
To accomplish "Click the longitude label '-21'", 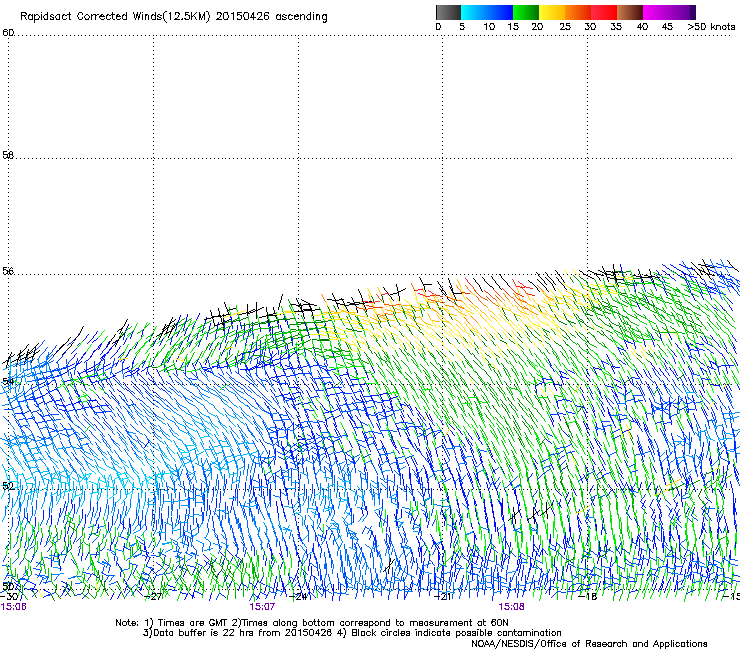I will pos(442,597).
